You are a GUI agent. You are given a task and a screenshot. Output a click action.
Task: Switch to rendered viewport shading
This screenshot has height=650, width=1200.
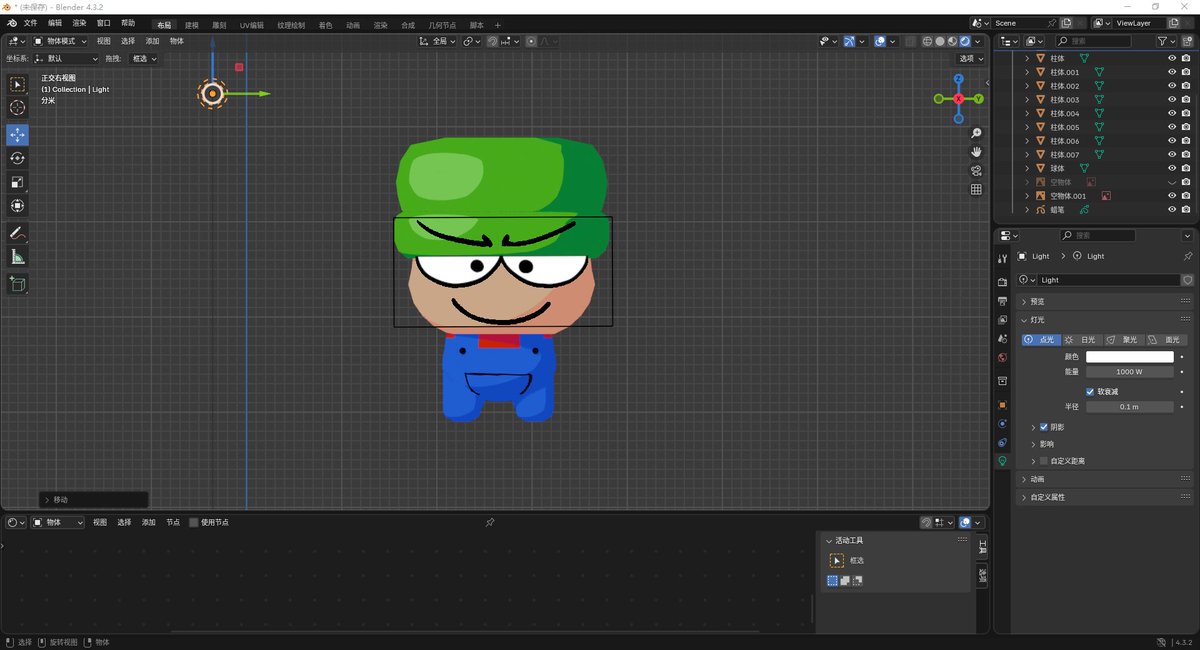tap(965, 41)
